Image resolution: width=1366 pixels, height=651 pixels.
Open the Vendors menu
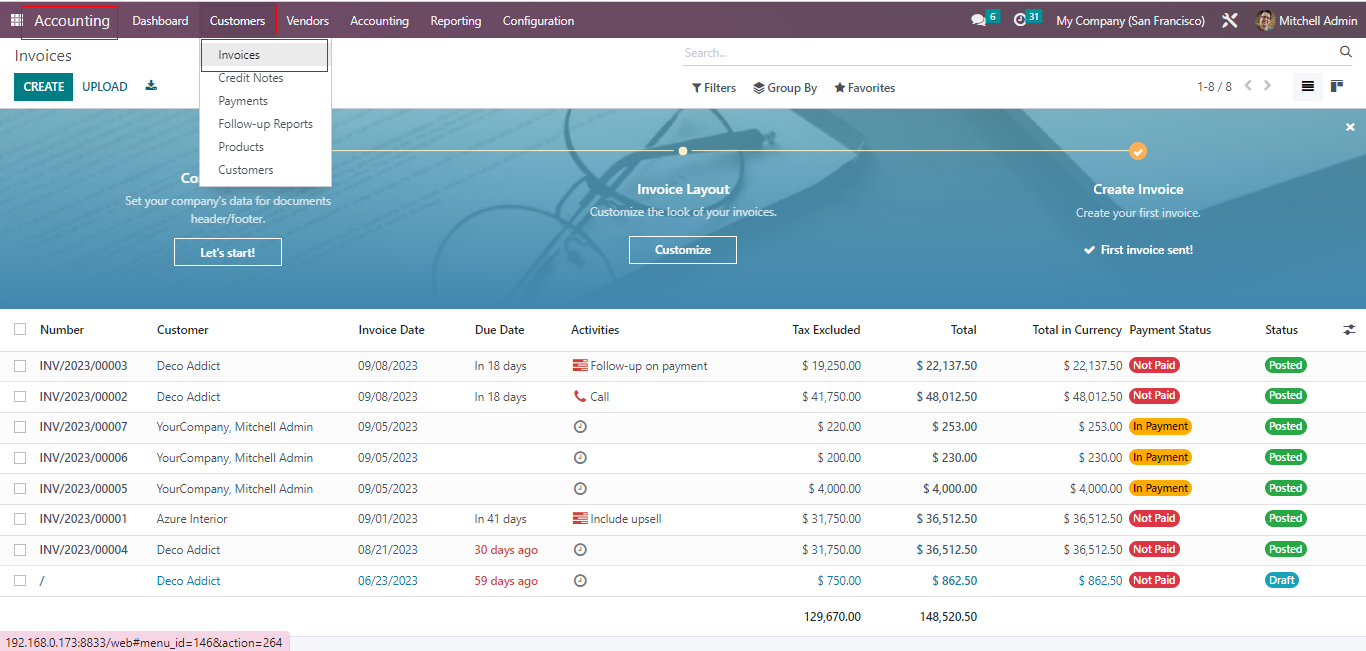coord(307,21)
